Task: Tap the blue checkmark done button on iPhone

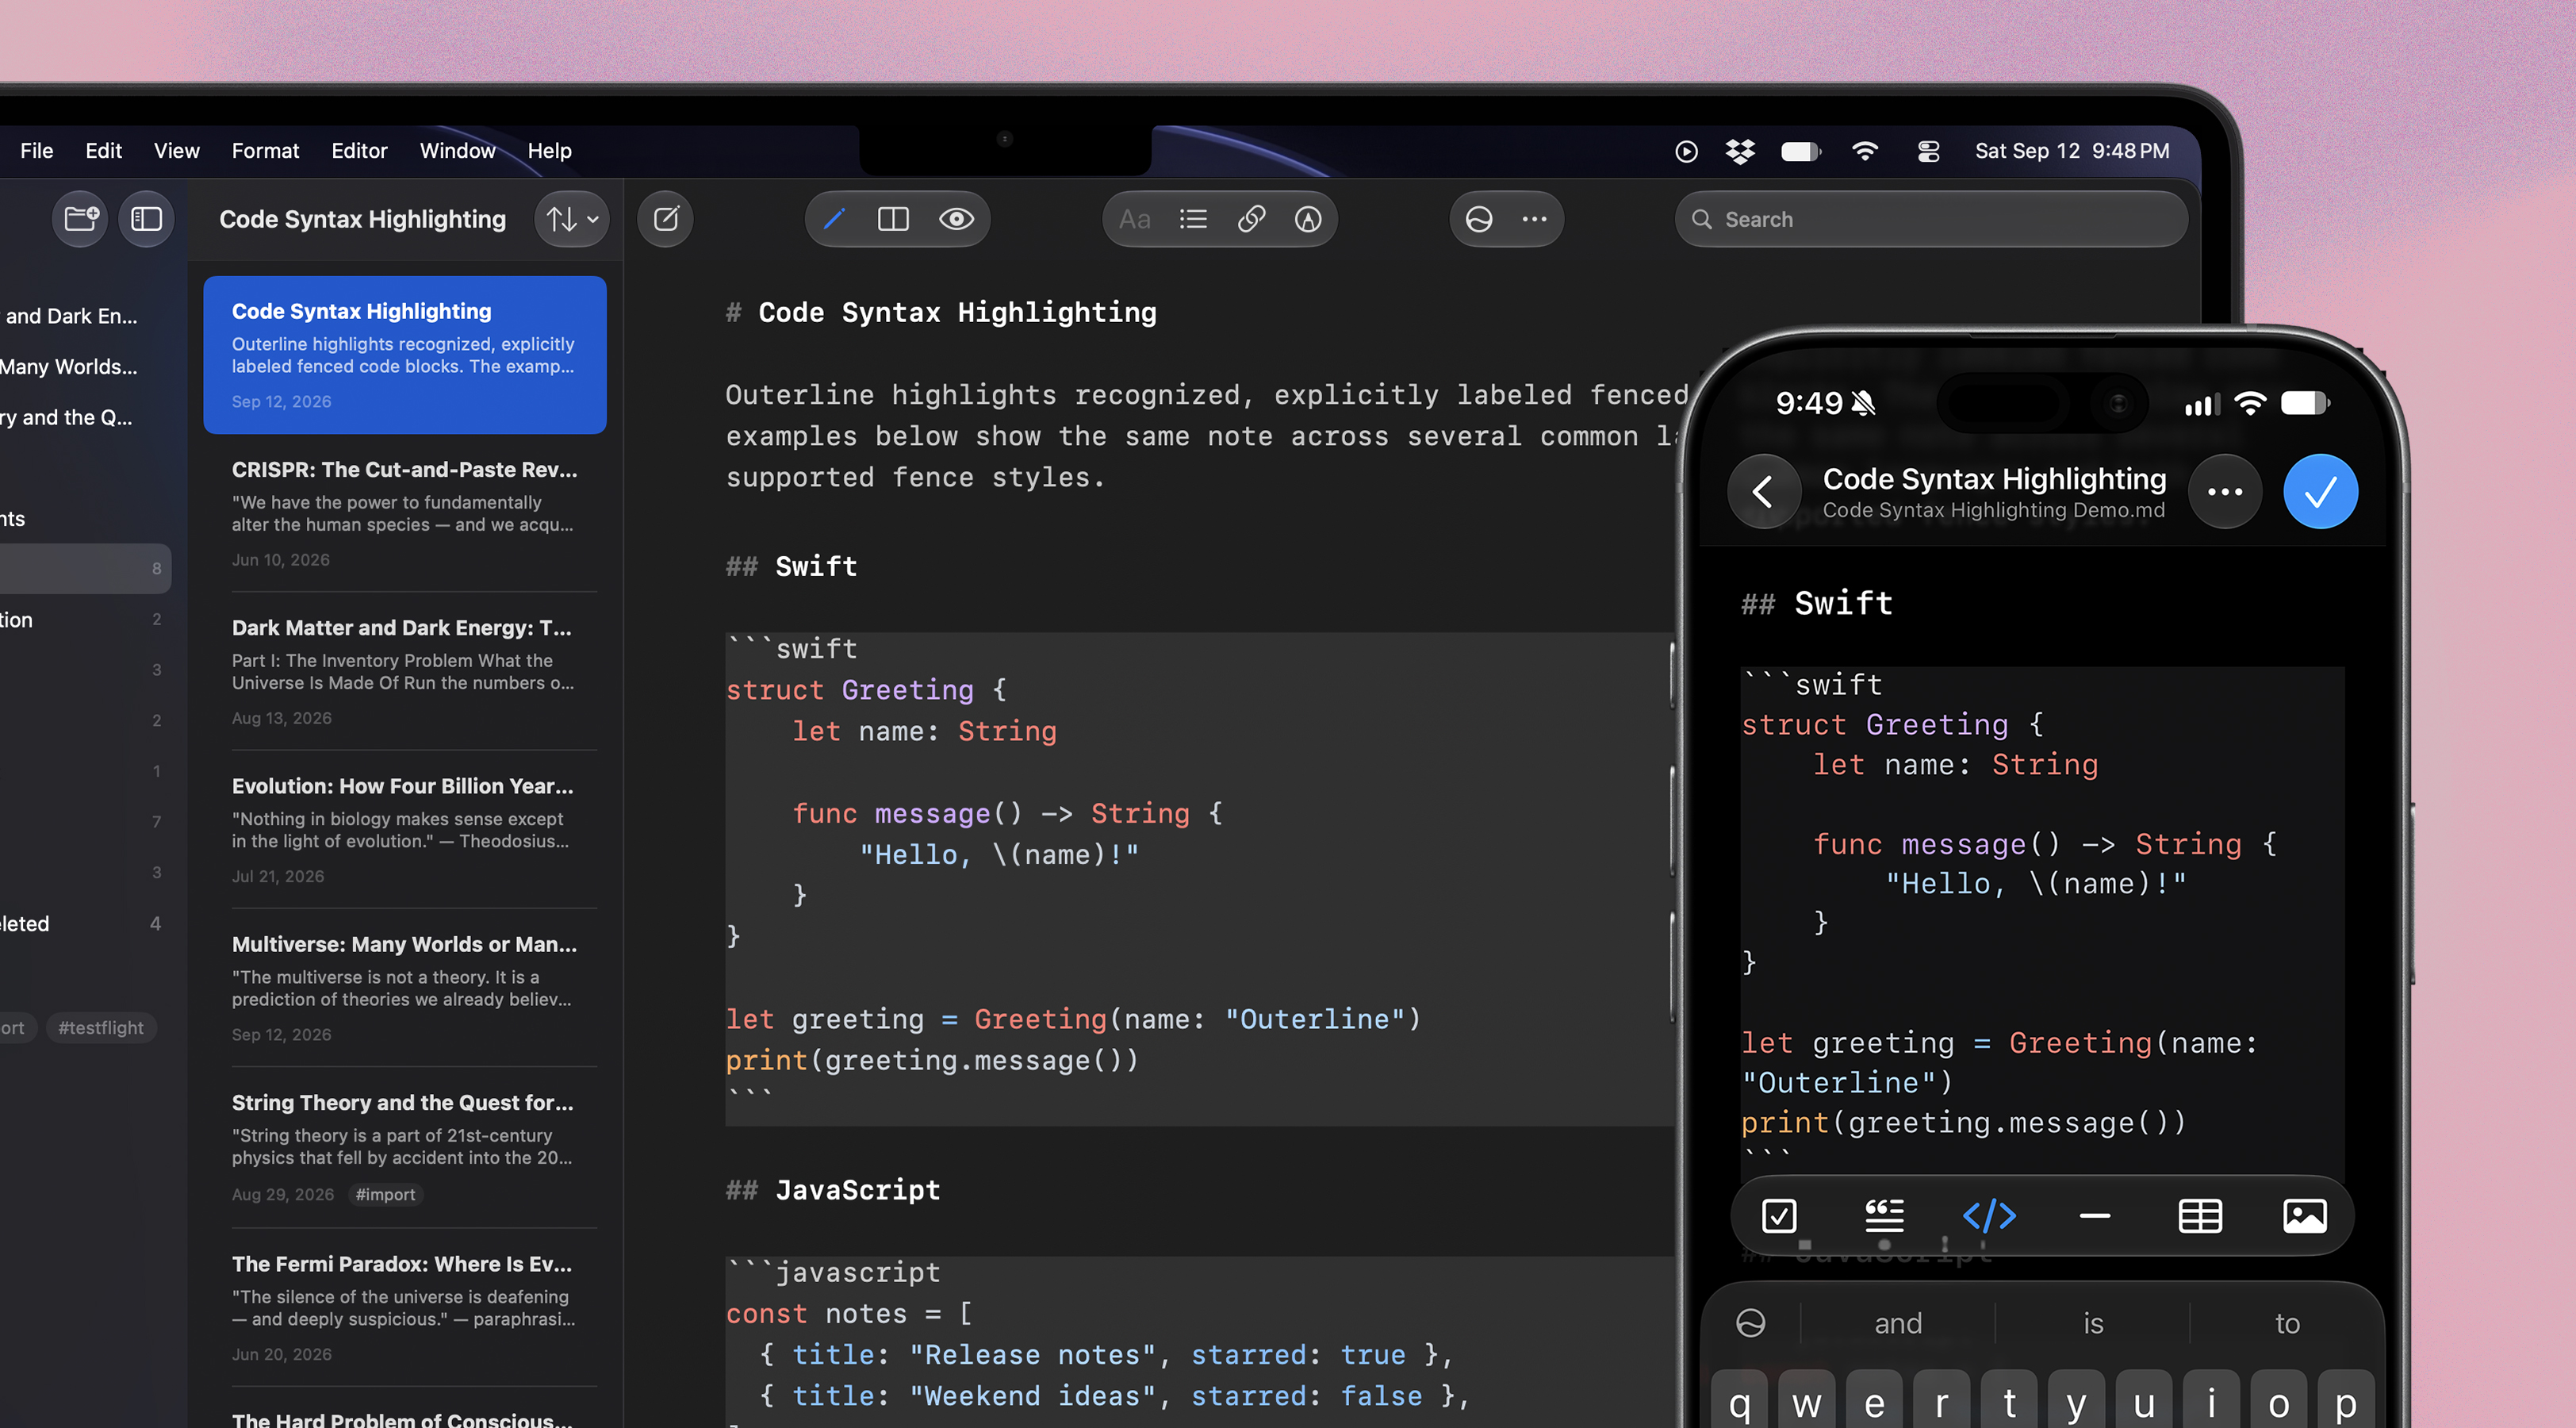Action: 2320,491
